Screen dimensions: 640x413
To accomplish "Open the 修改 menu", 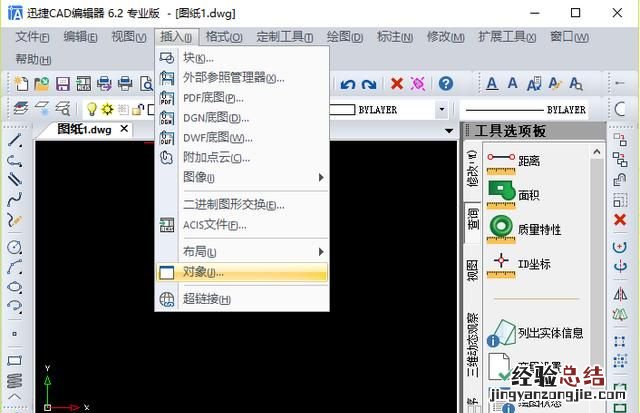I will [x=445, y=37].
